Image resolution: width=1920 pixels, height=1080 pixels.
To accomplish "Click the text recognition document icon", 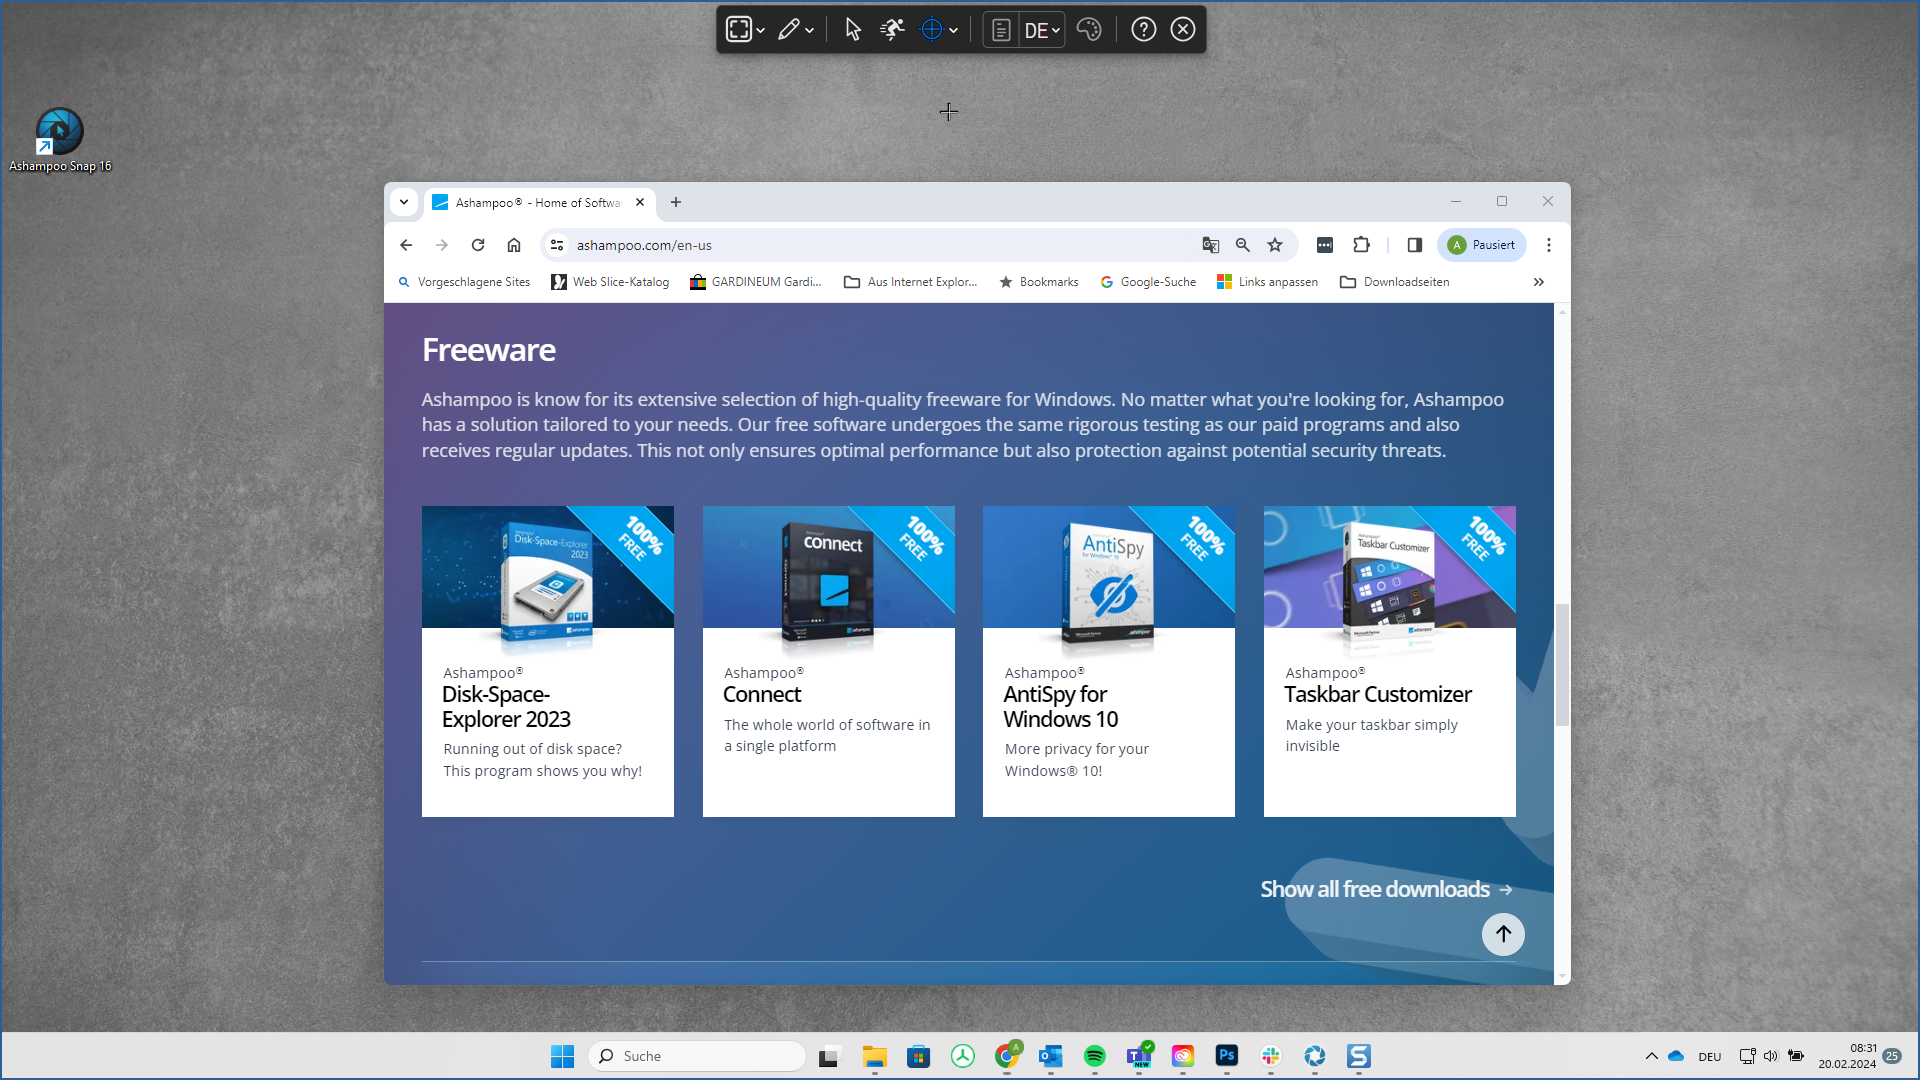I will point(1001,30).
